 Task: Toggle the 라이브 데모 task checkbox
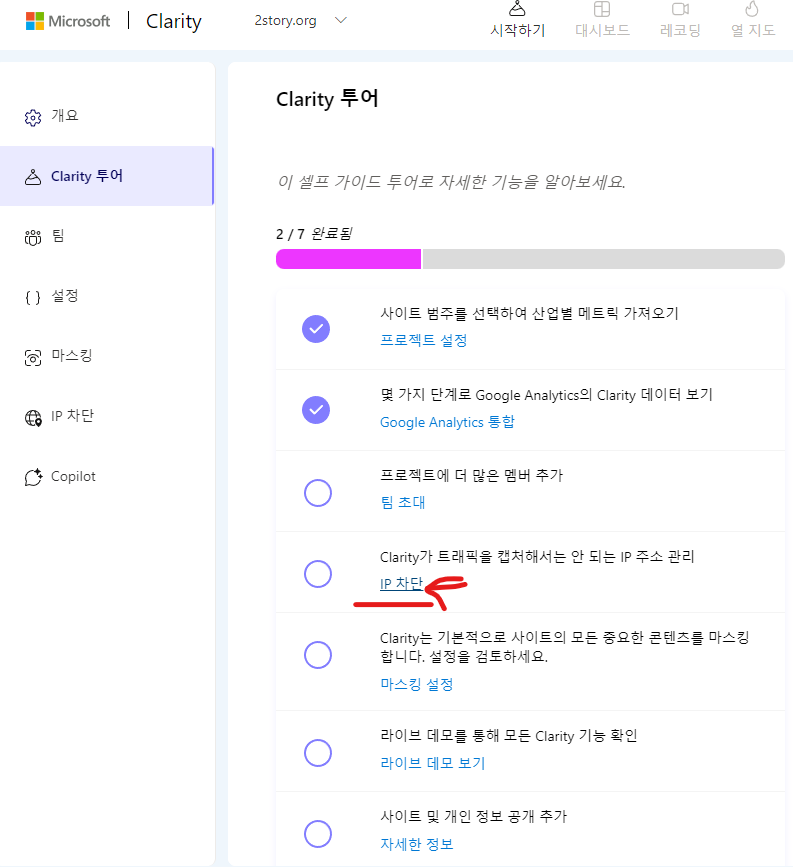click(317, 753)
